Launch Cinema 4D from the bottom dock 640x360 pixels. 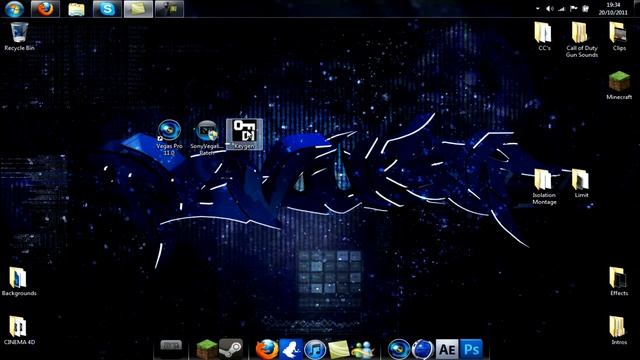tap(422, 349)
